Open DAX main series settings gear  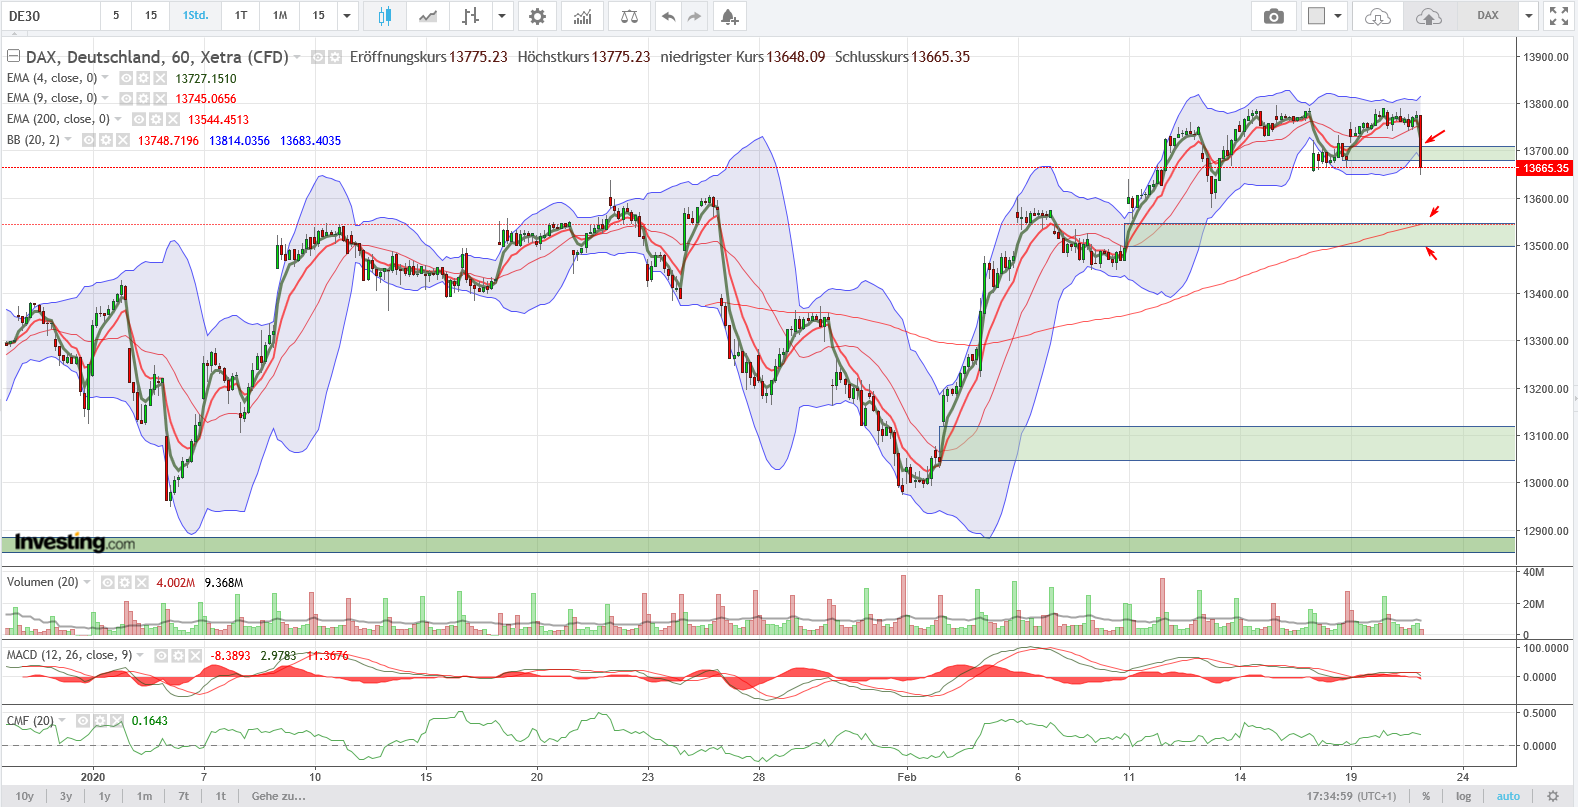coord(335,57)
